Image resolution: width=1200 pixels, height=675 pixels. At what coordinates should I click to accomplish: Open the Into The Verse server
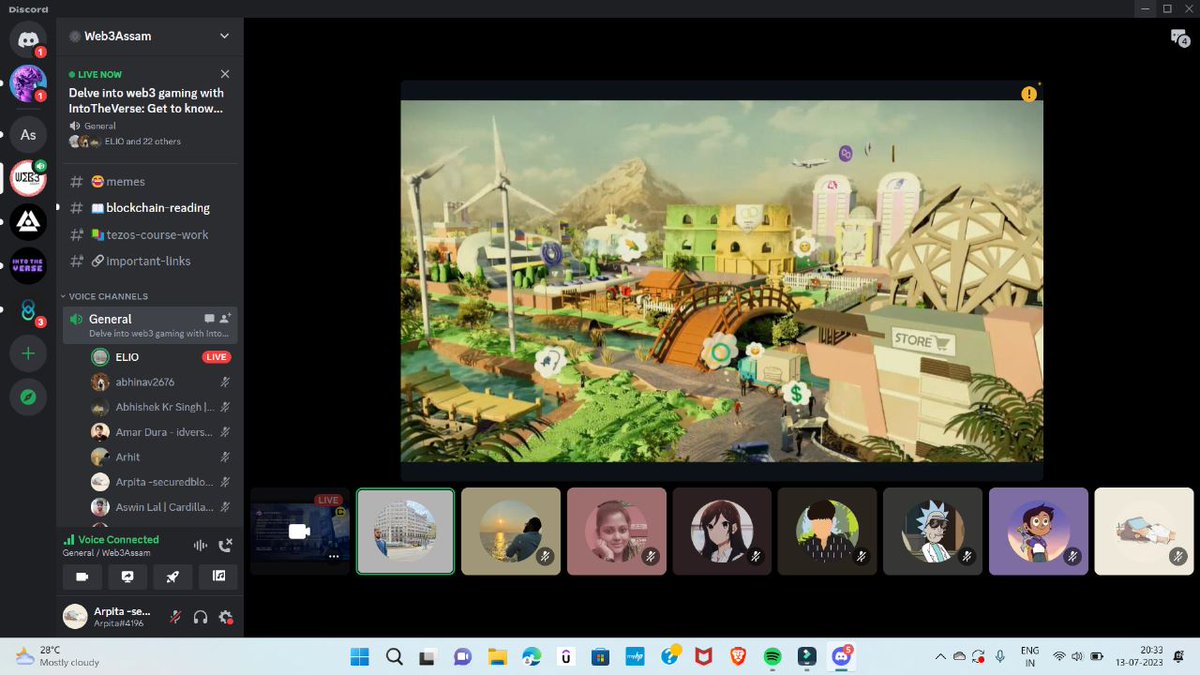coord(28,265)
